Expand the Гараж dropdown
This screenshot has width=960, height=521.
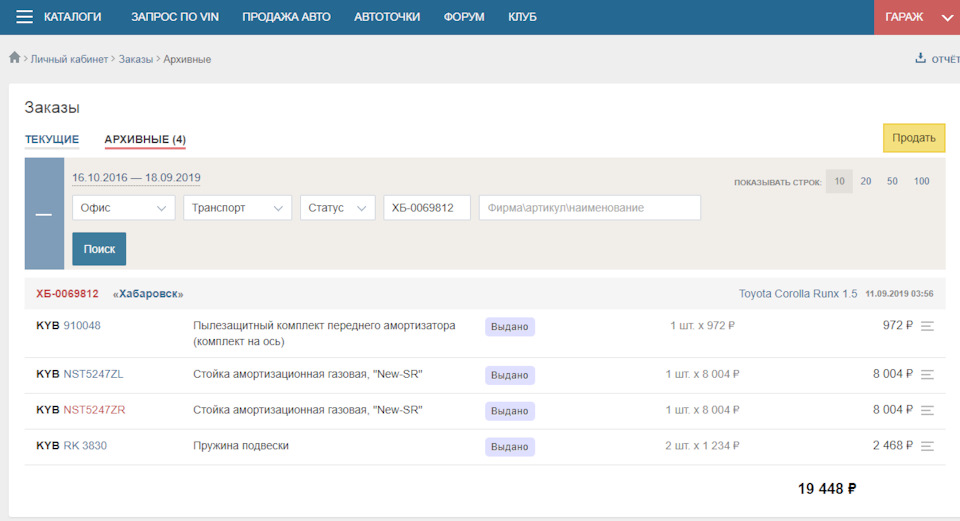917,17
